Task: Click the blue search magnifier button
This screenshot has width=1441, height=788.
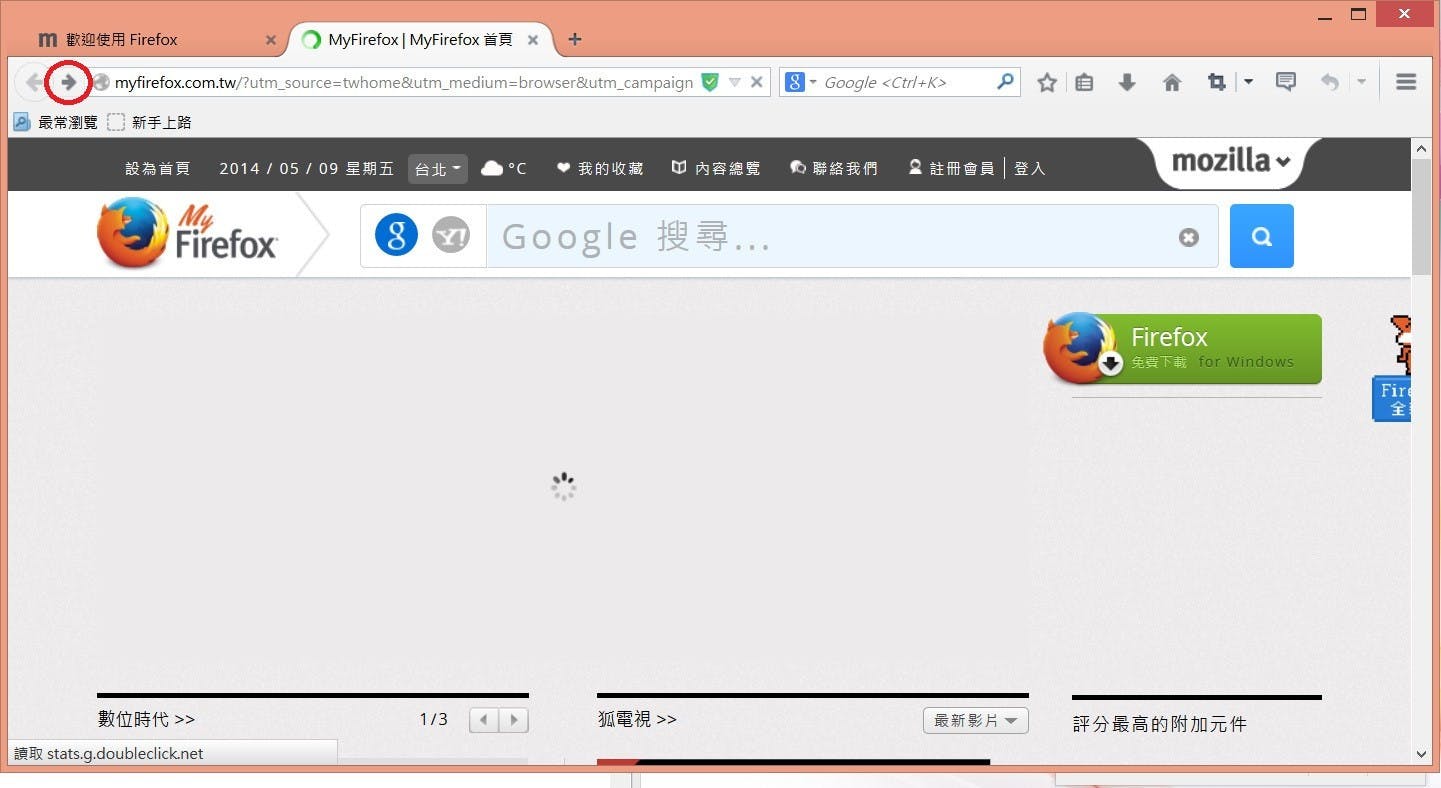Action: tap(1262, 236)
